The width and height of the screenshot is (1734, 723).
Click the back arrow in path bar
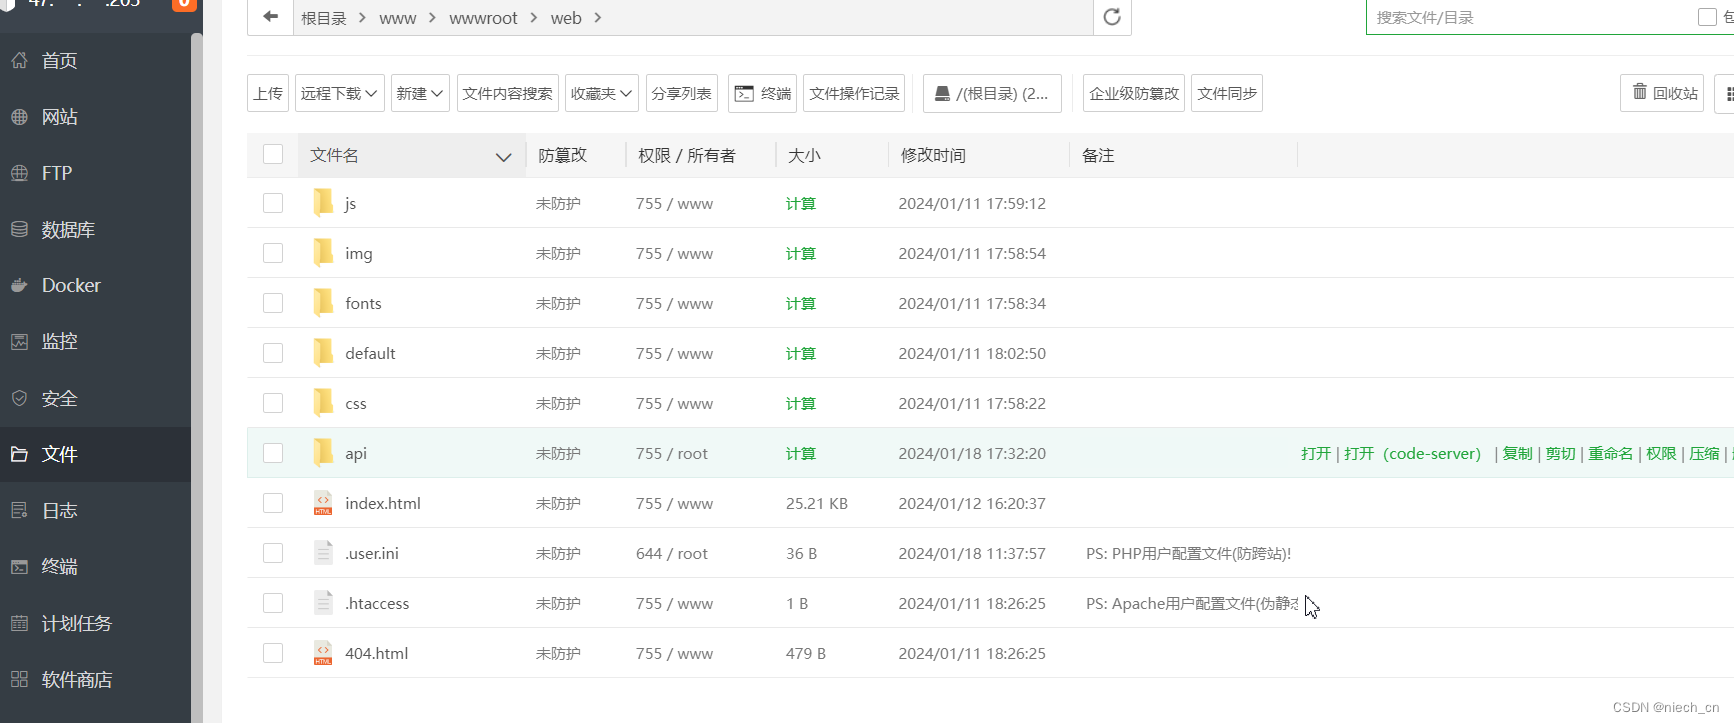(270, 17)
